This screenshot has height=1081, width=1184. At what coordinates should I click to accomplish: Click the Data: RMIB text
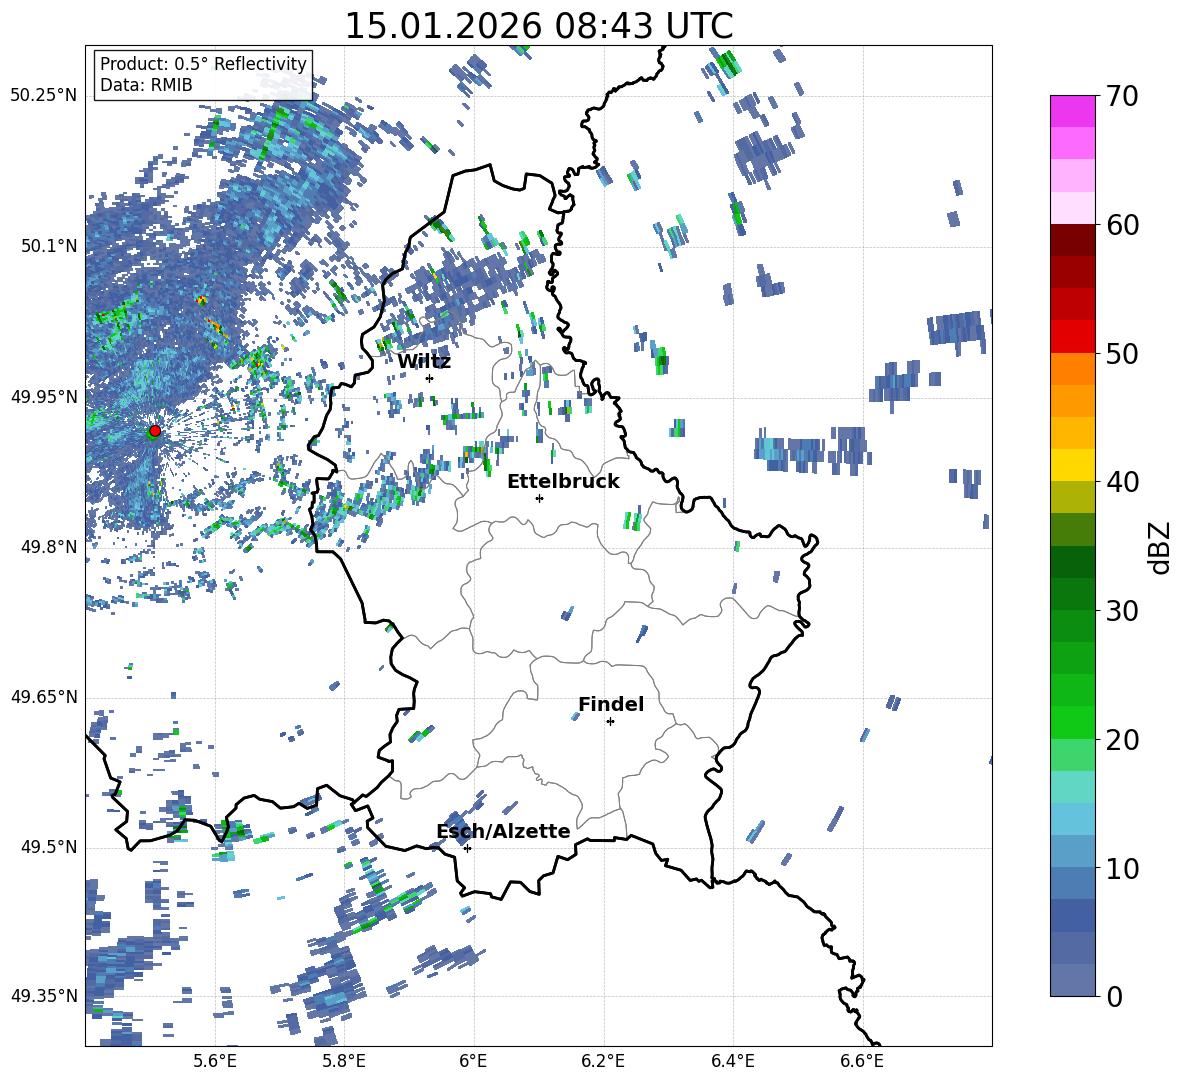point(146,85)
